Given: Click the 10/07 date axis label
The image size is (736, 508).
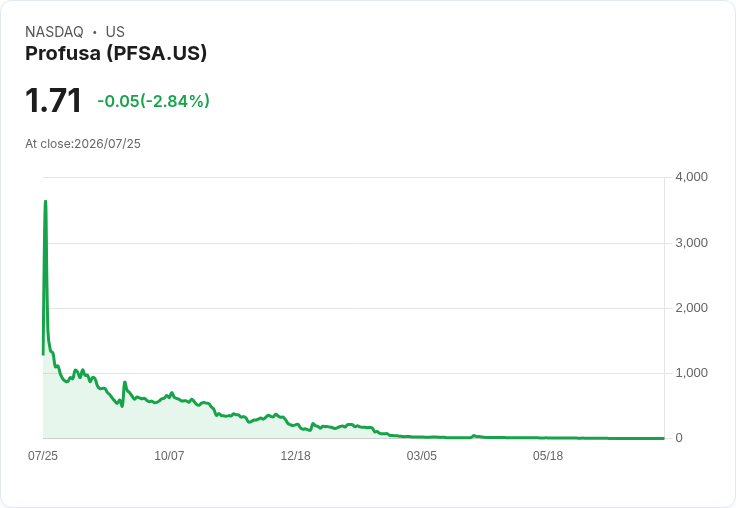Looking at the screenshot, I should click(169, 455).
